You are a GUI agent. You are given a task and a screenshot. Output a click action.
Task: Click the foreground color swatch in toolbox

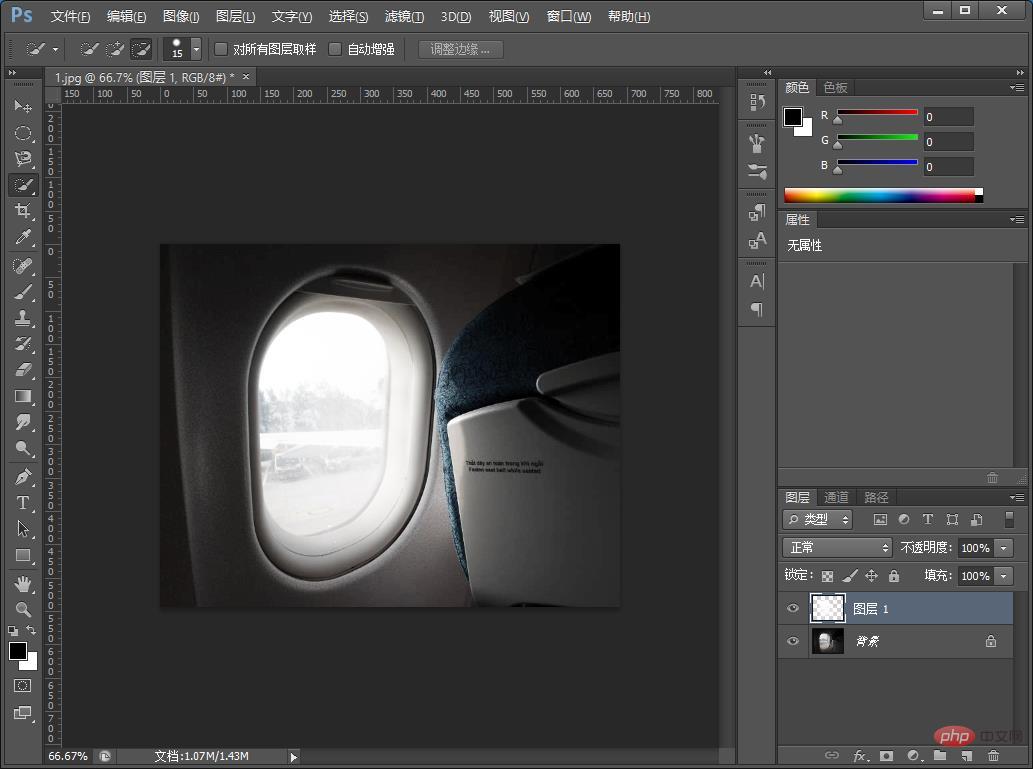pyautogui.click(x=18, y=651)
